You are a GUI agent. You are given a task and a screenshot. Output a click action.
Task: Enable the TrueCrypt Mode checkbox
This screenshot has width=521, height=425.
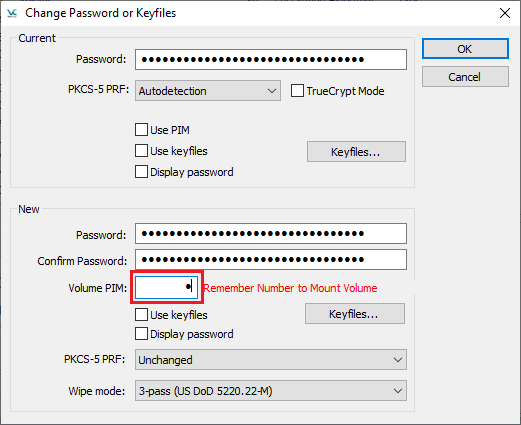(x=297, y=91)
